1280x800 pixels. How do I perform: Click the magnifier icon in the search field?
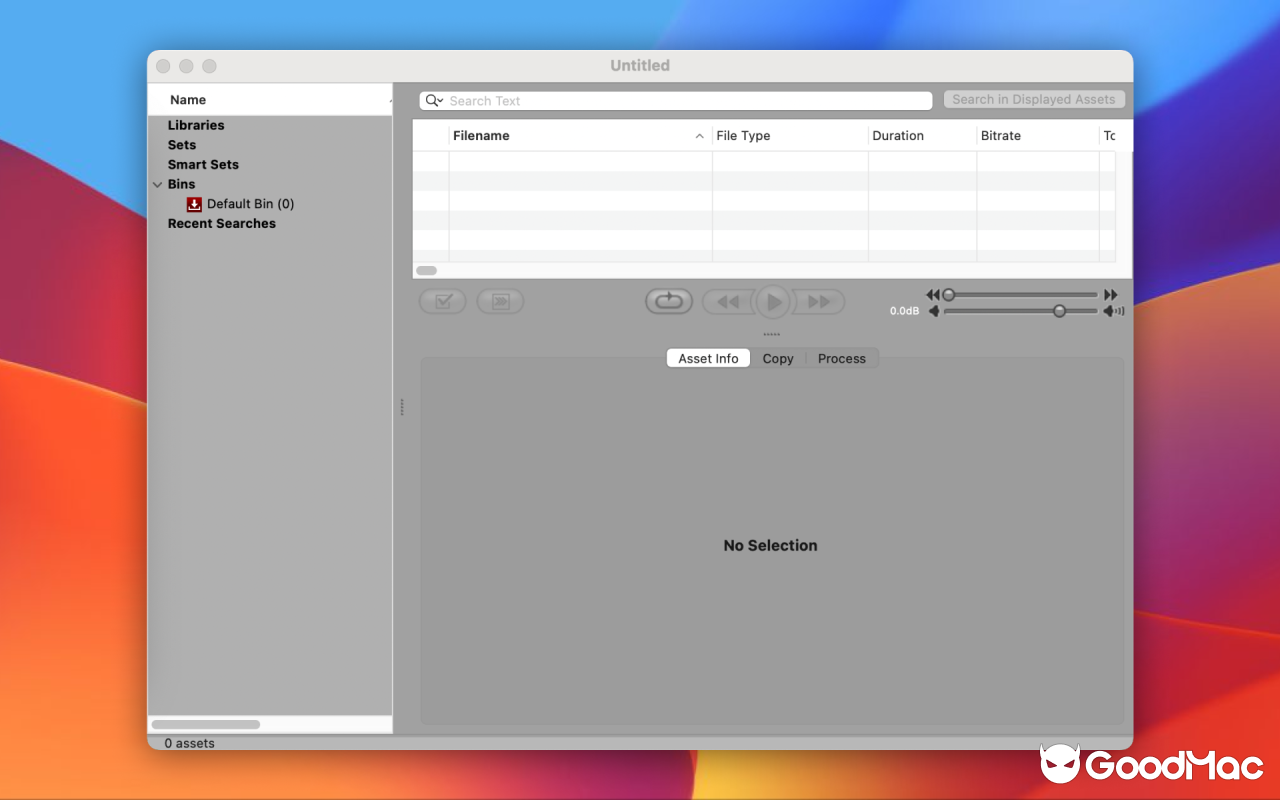[431, 100]
